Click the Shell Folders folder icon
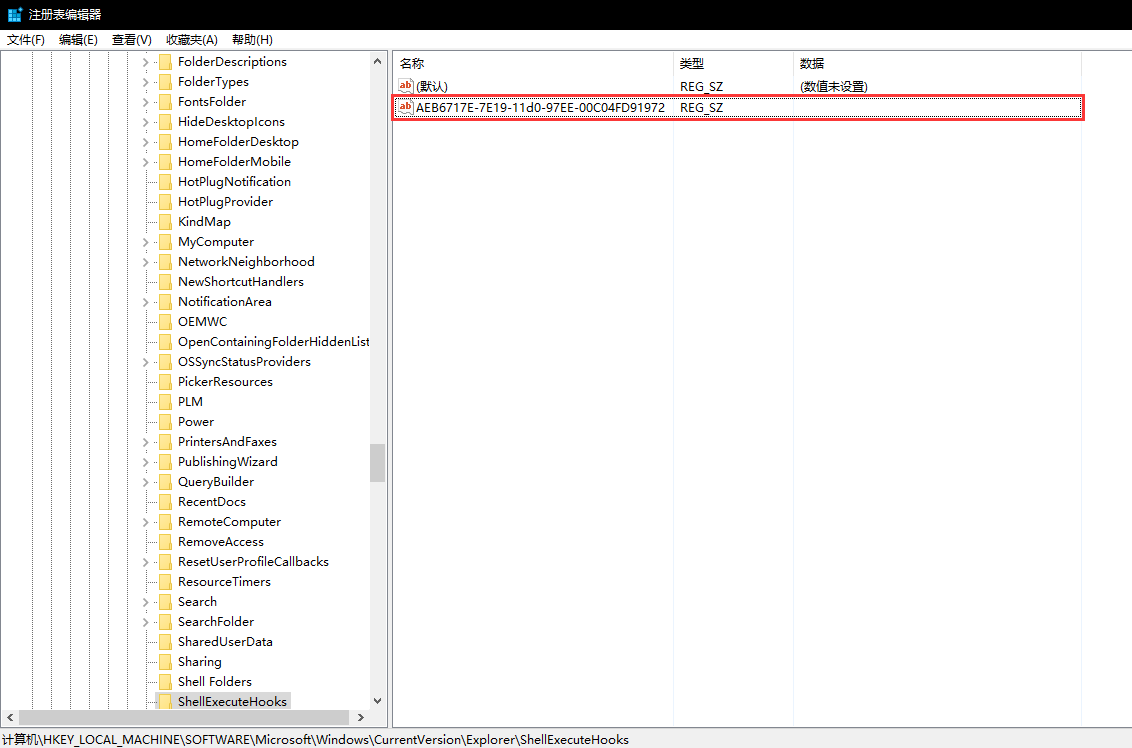The height and width of the screenshot is (748, 1132). (x=165, y=682)
